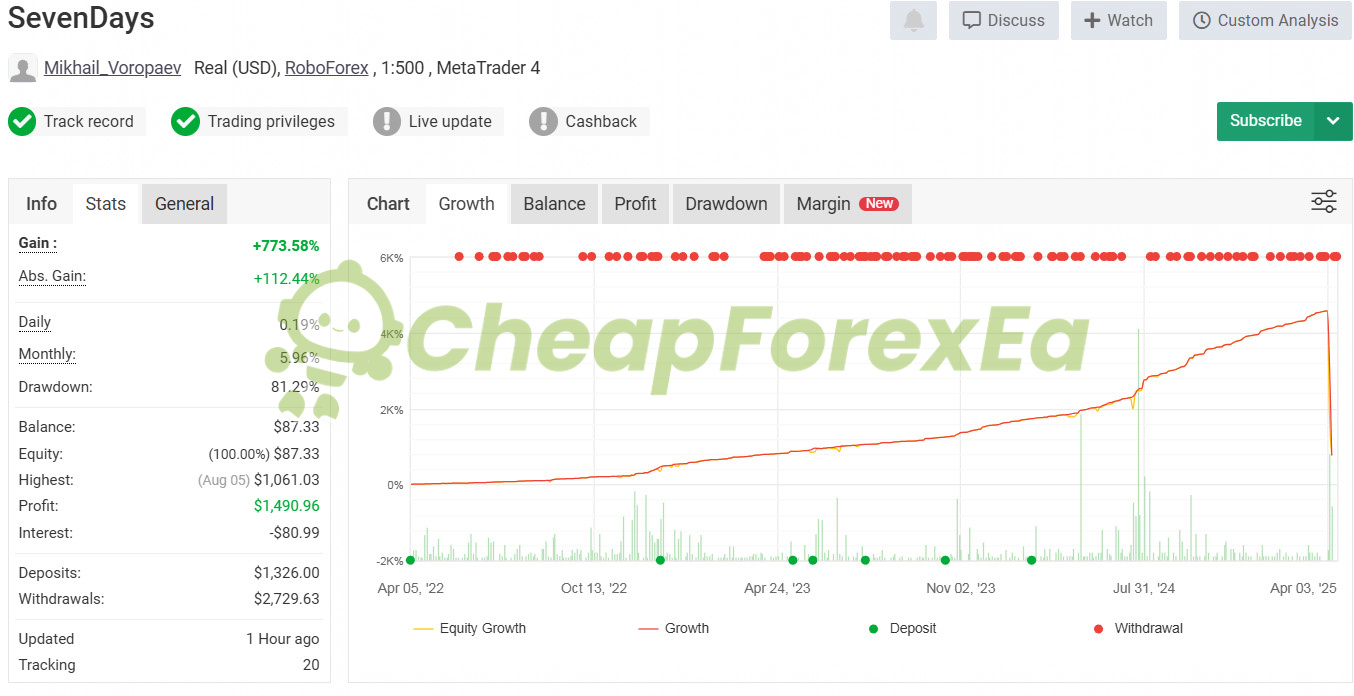This screenshot has height=696, width=1354.
Task: Click the Oct 13, '22 axis label
Action: (594, 588)
